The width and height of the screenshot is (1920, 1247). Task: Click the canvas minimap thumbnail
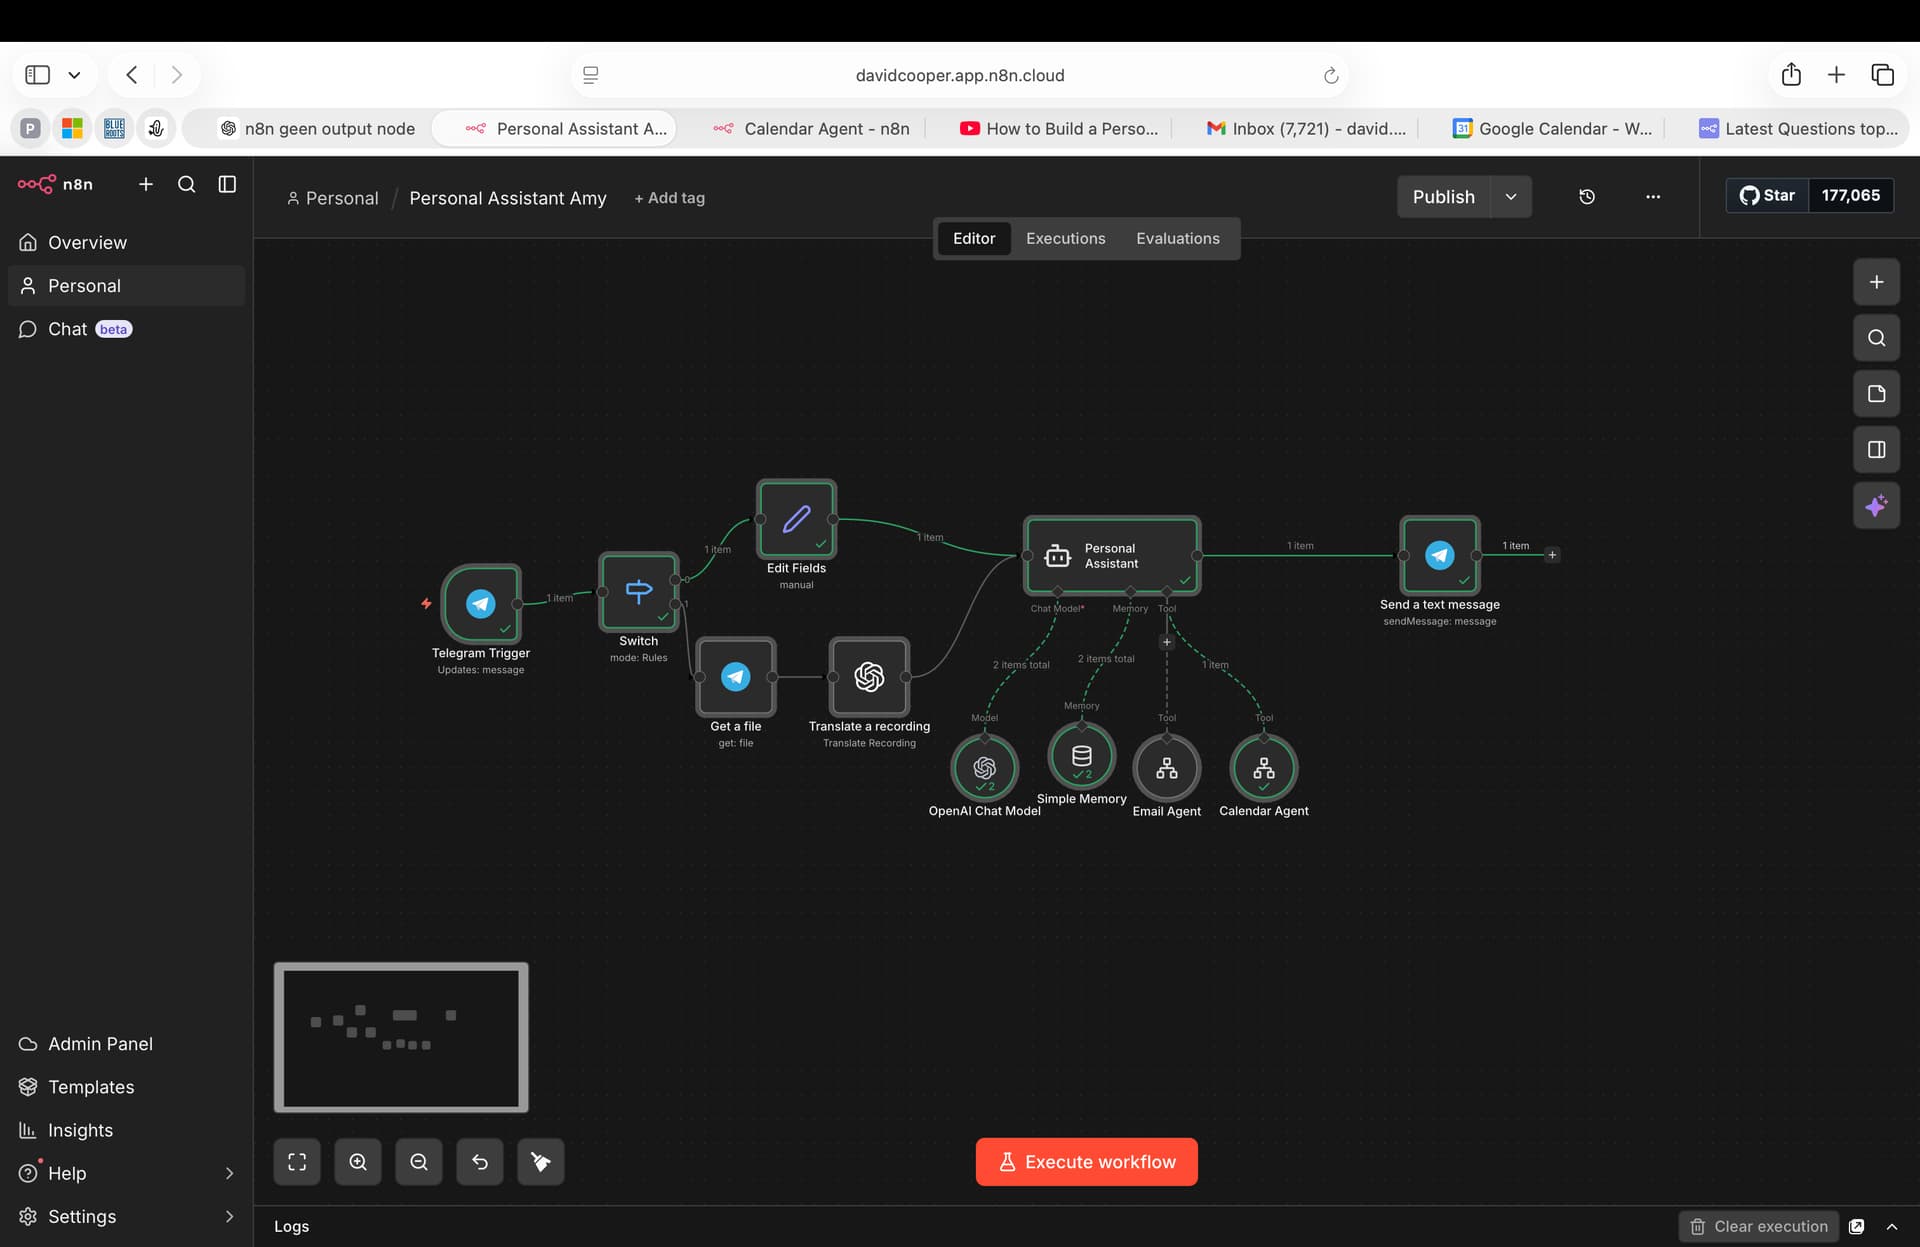point(401,1037)
